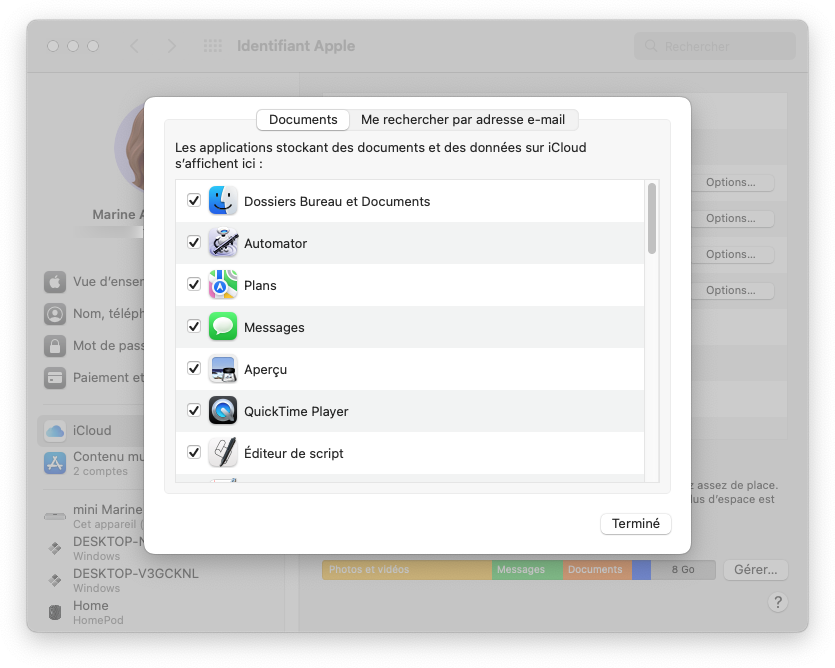Select the Automator robot icon
The width and height of the screenshot is (835, 668).
(222, 242)
